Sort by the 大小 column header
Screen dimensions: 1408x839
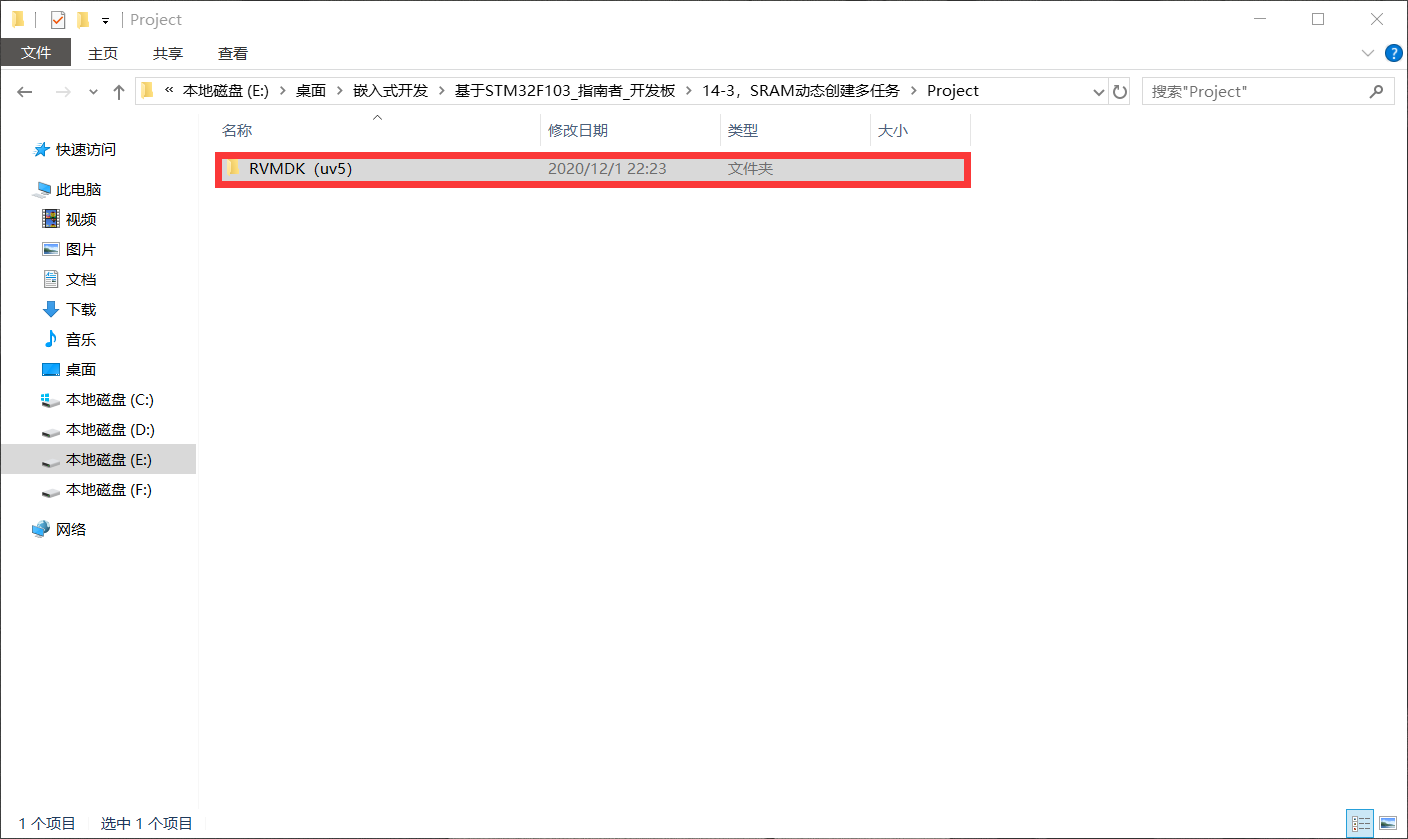tap(893, 131)
